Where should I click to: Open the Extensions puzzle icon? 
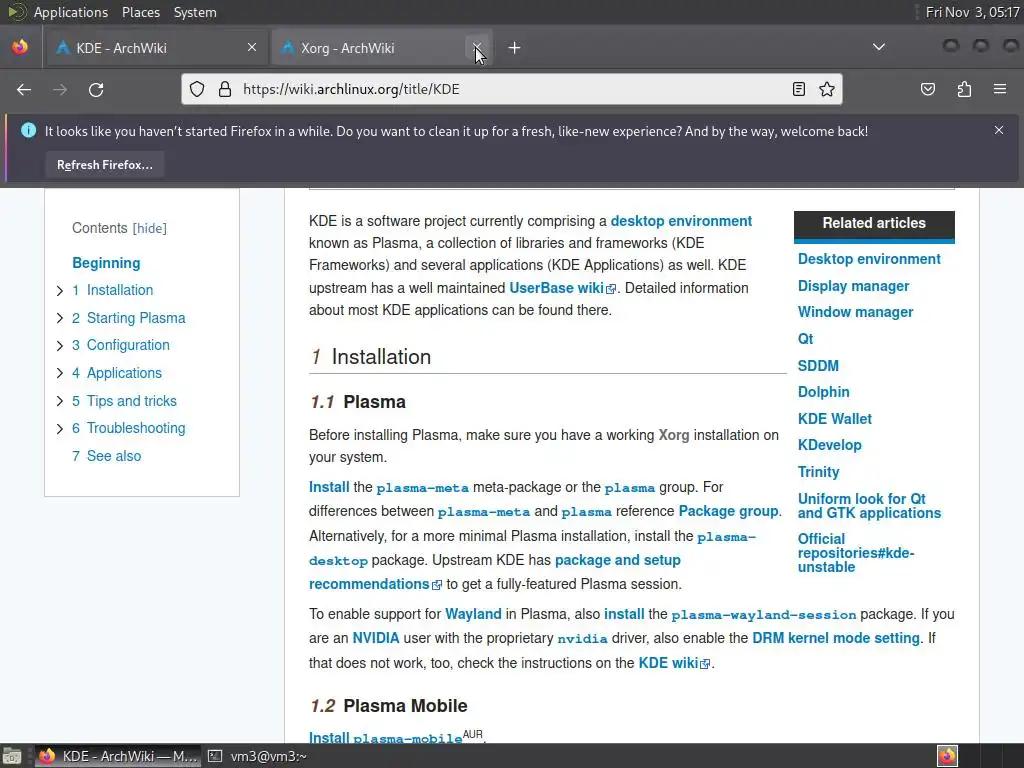tap(964, 89)
